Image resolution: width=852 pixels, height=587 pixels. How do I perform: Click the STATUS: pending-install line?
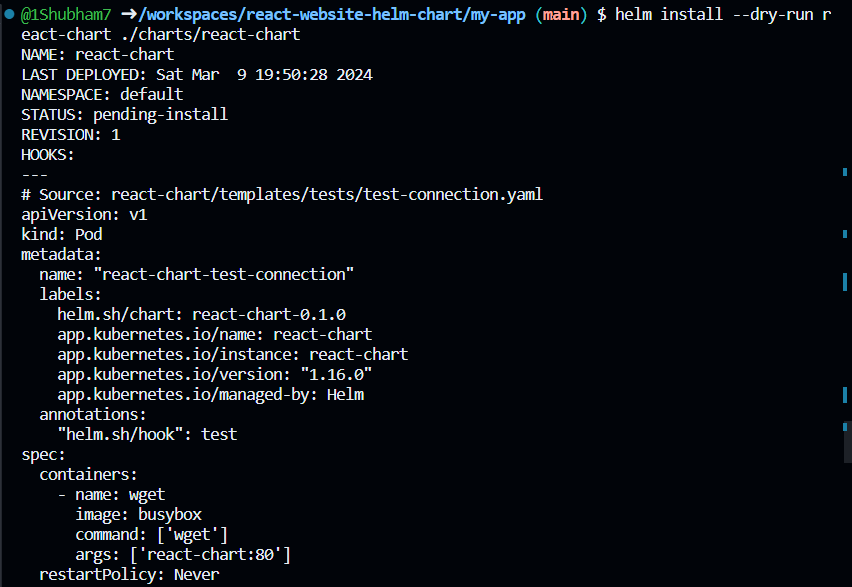(x=124, y=114)
